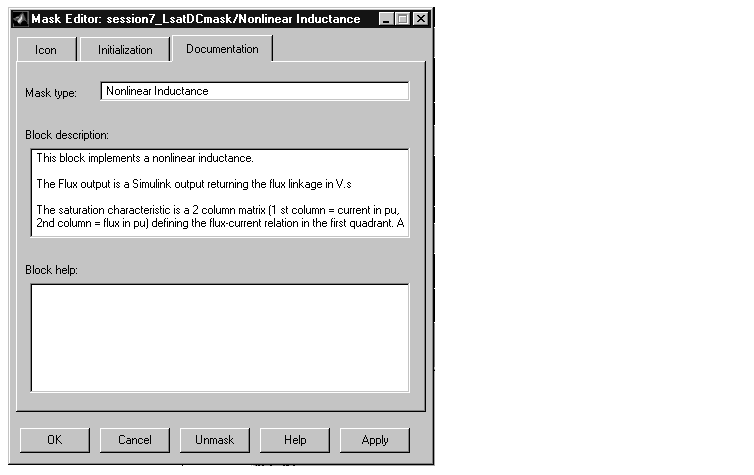Switch to the Icon tab

coord(46,50)
